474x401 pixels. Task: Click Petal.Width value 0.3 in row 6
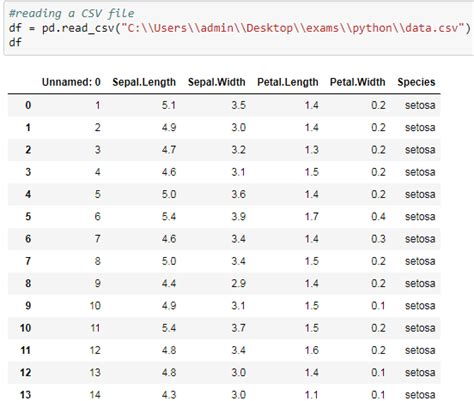[x=378, y=239]
